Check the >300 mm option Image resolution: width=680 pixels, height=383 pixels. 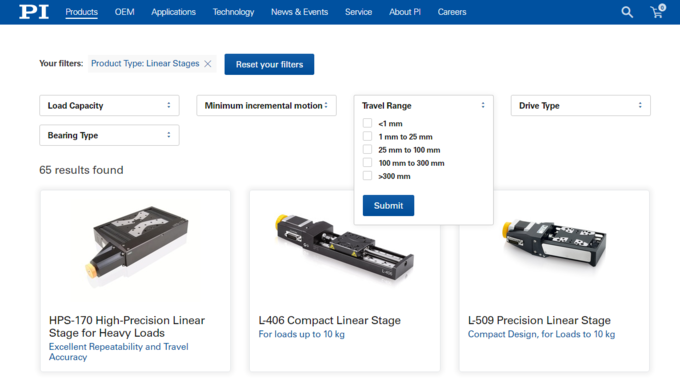coord(367,176)
